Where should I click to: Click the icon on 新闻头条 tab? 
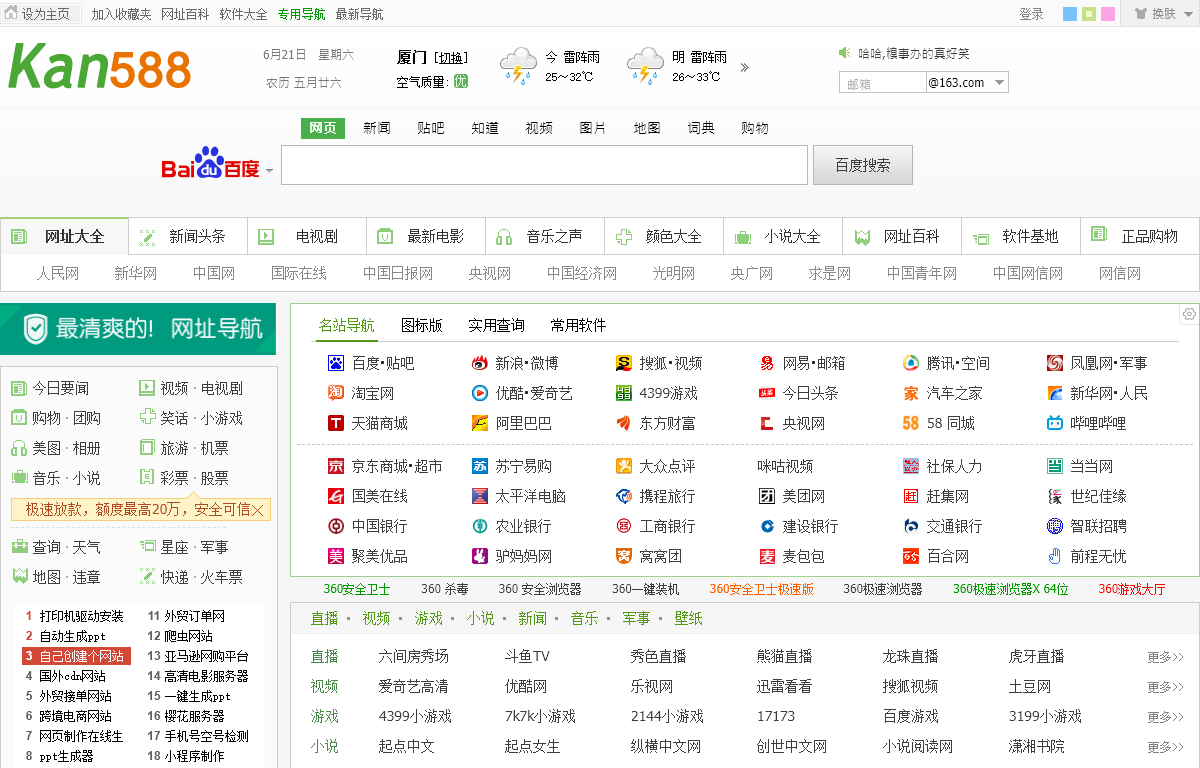pyautogui.click(x=148, y=237)
